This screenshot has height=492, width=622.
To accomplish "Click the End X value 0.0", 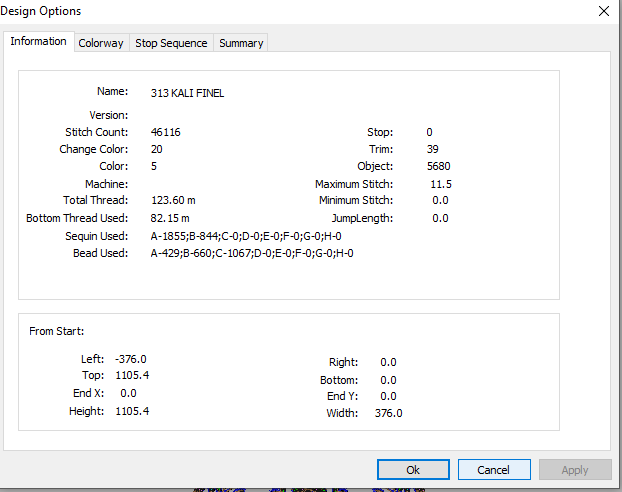I will coord(128,393).
